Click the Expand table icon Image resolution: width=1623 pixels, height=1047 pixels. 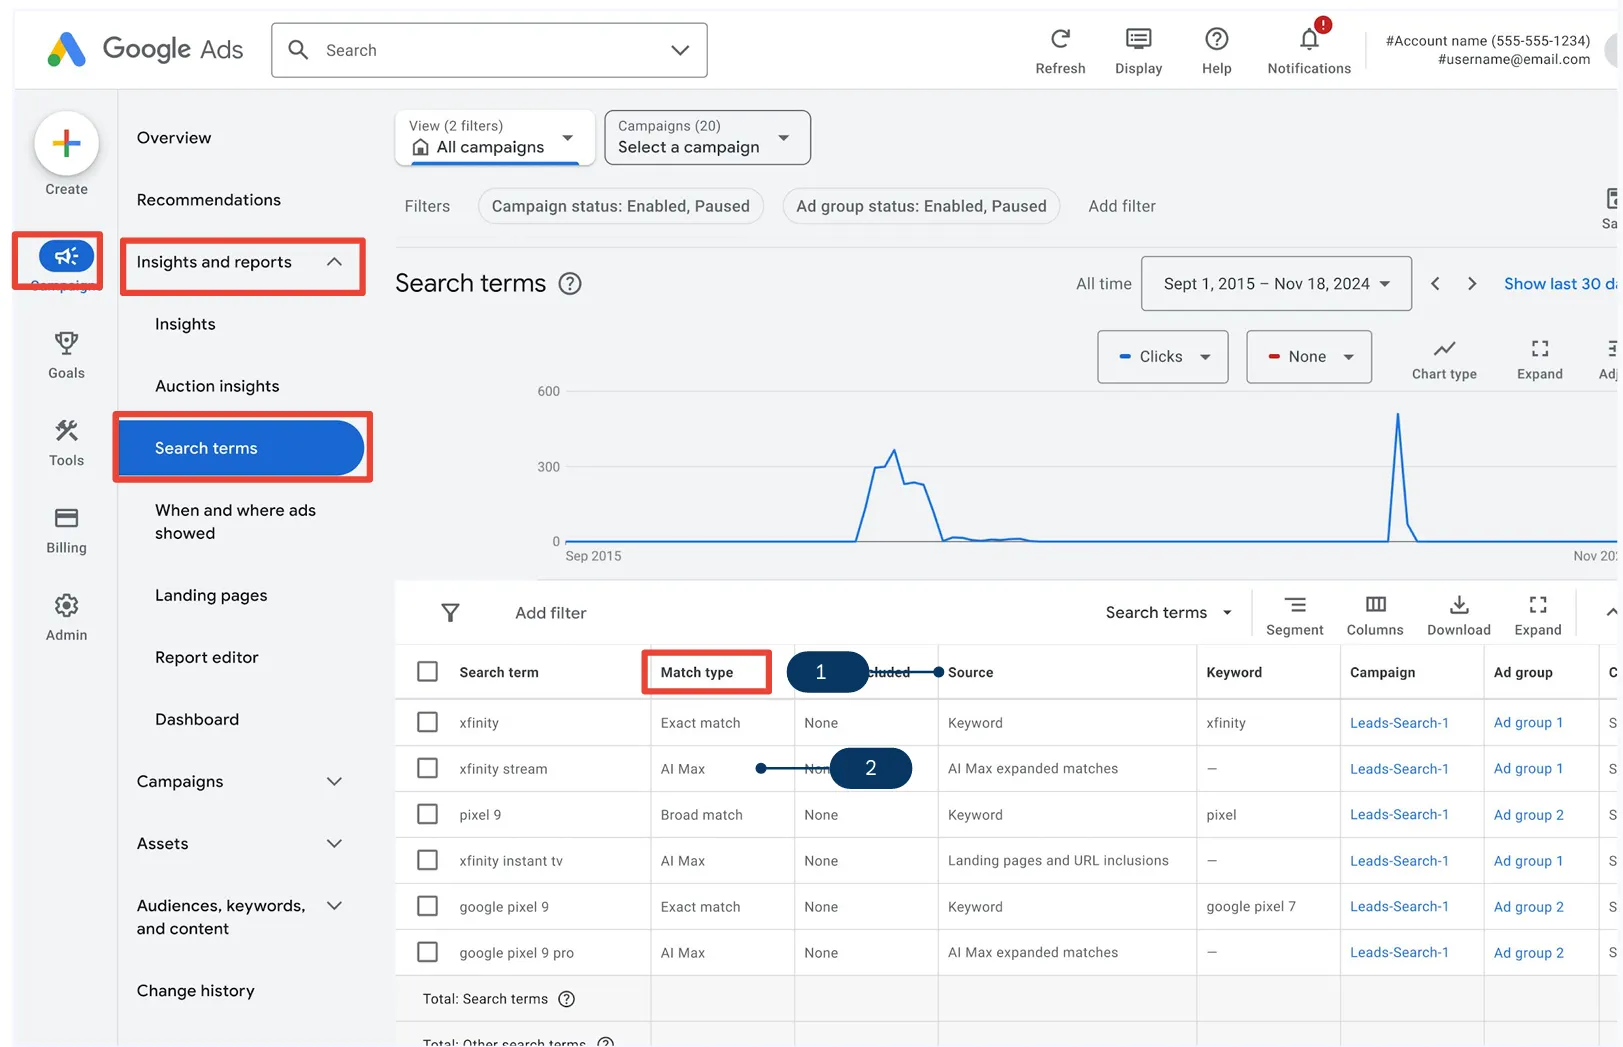pyautogui.click(x=1538, y=604)
